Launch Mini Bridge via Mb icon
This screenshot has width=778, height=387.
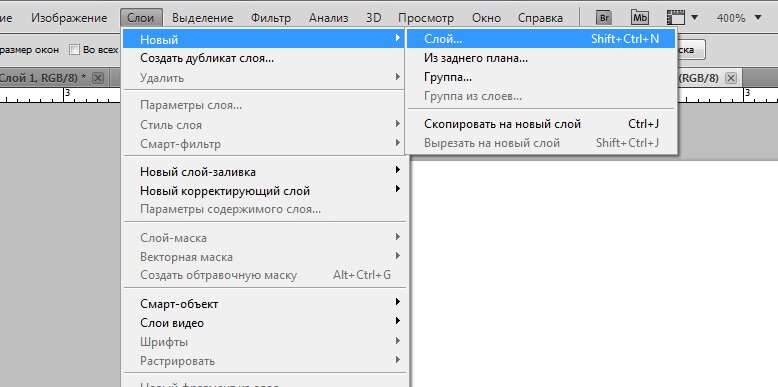[640, 18]
